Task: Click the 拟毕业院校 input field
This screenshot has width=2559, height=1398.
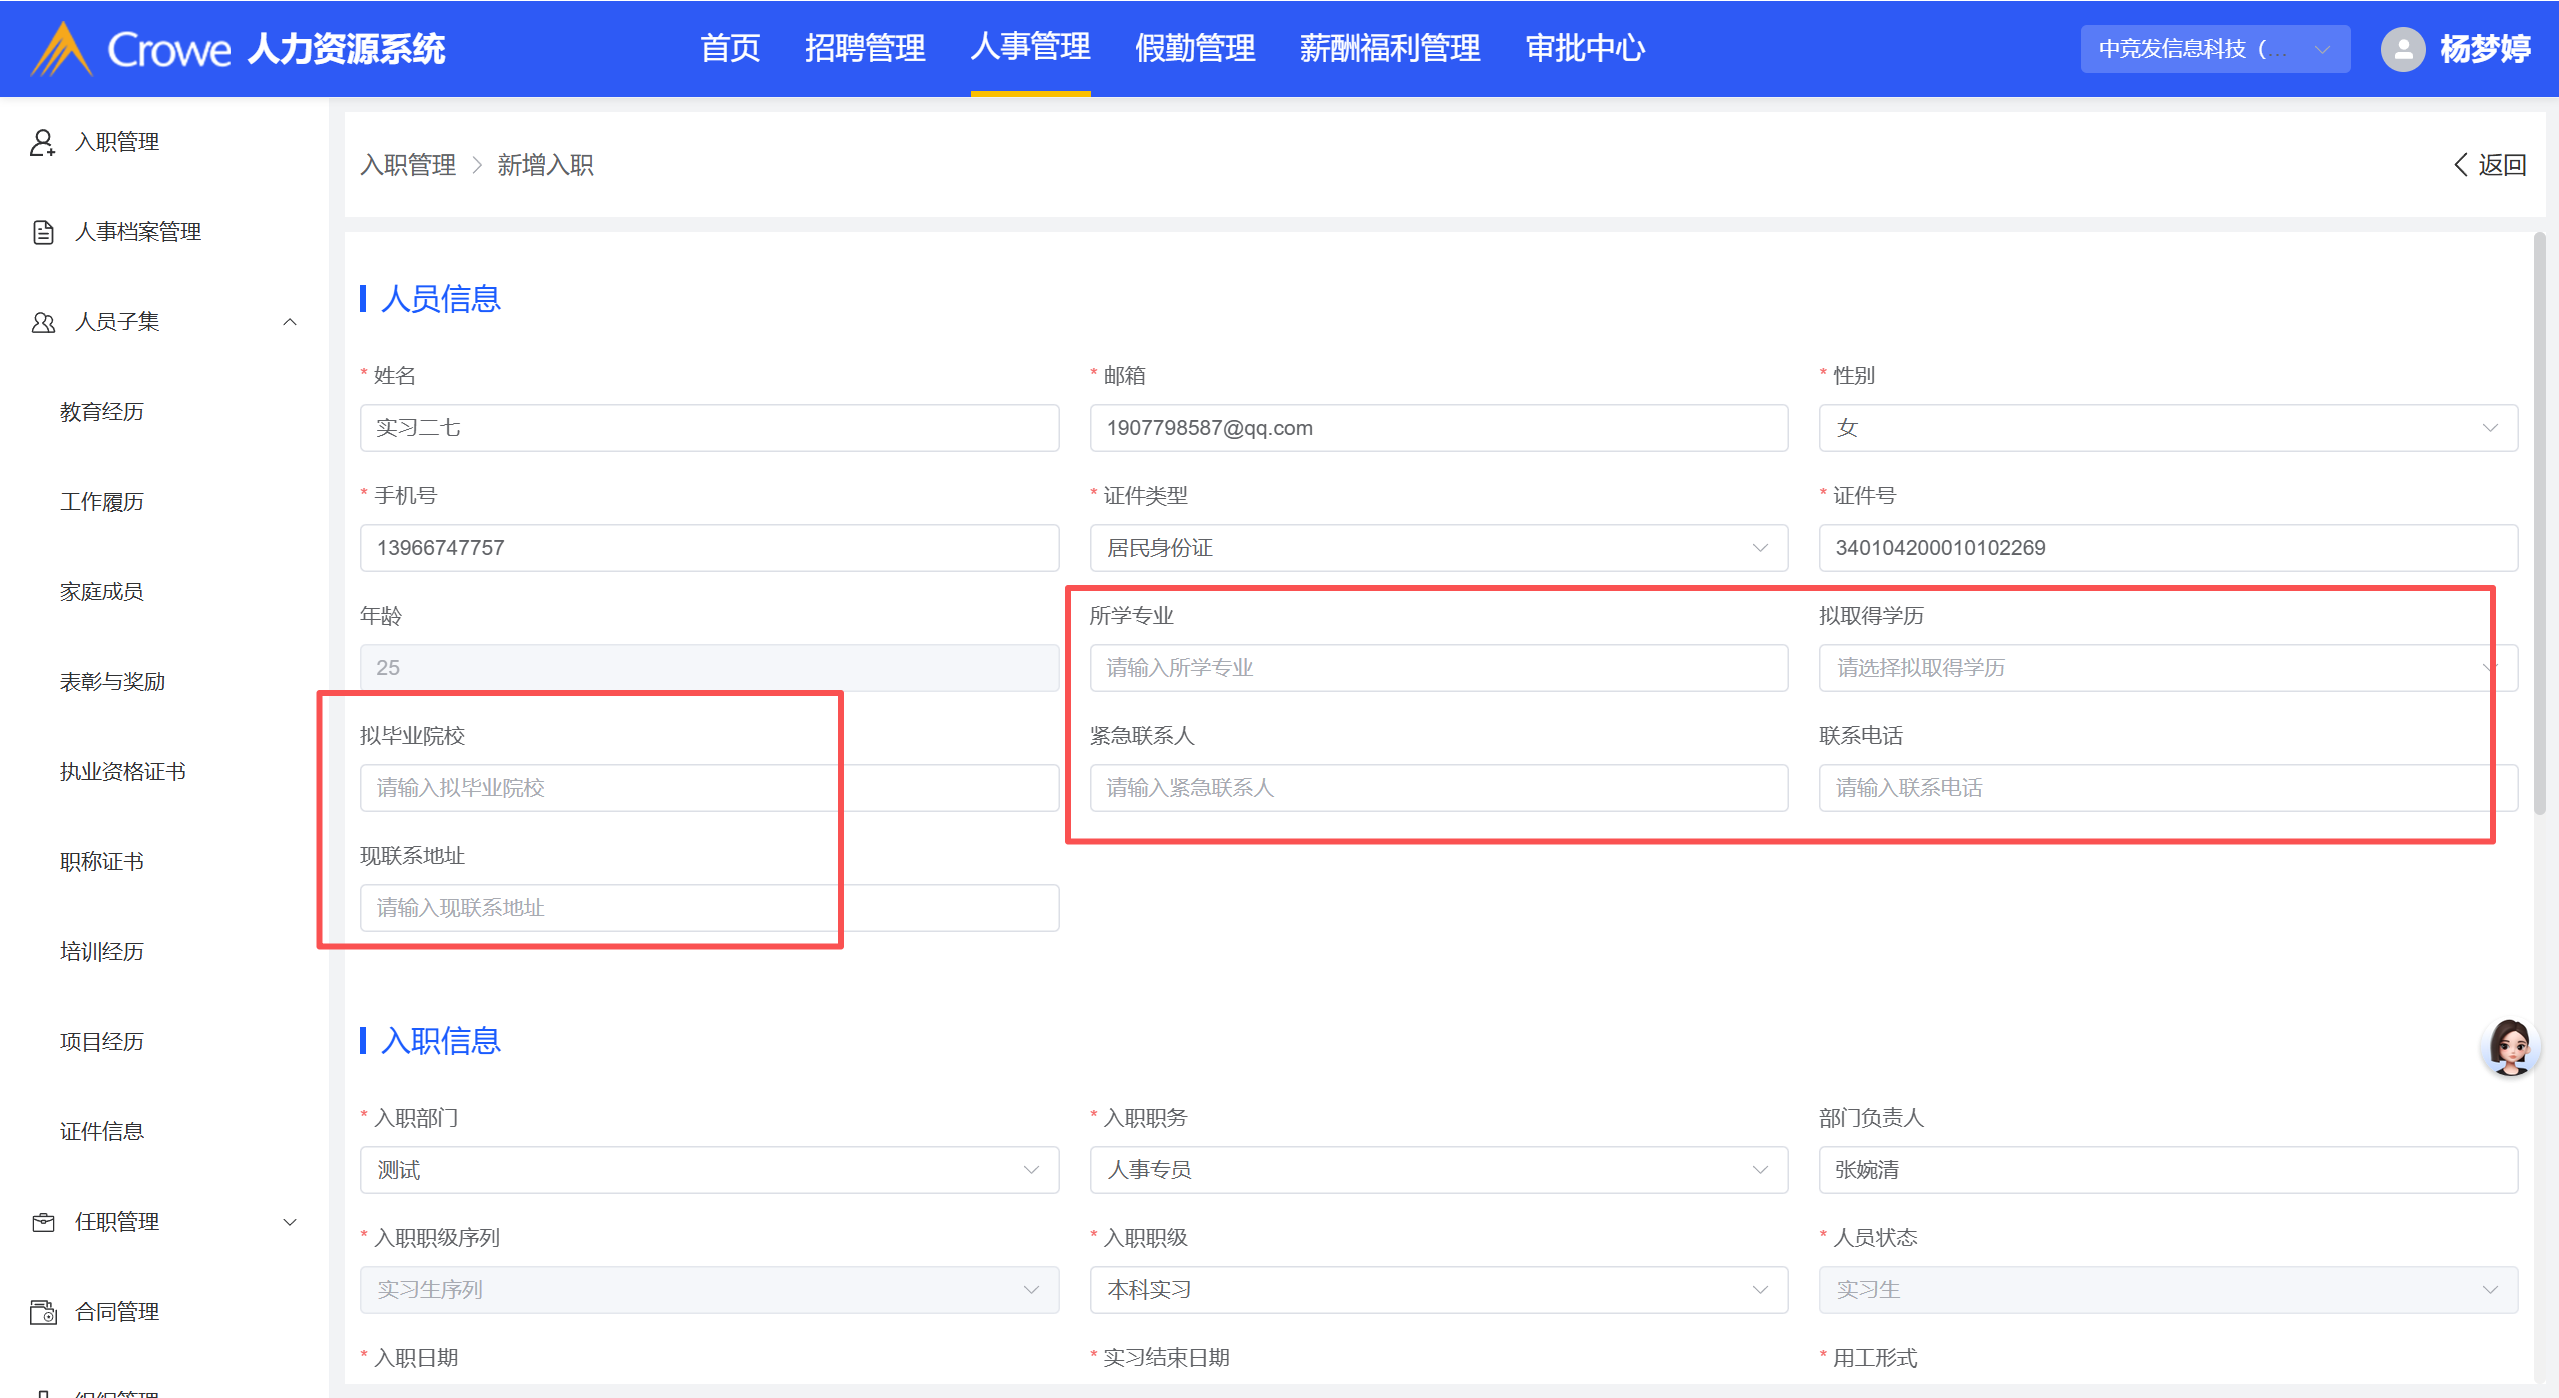Action: (708, 788)
